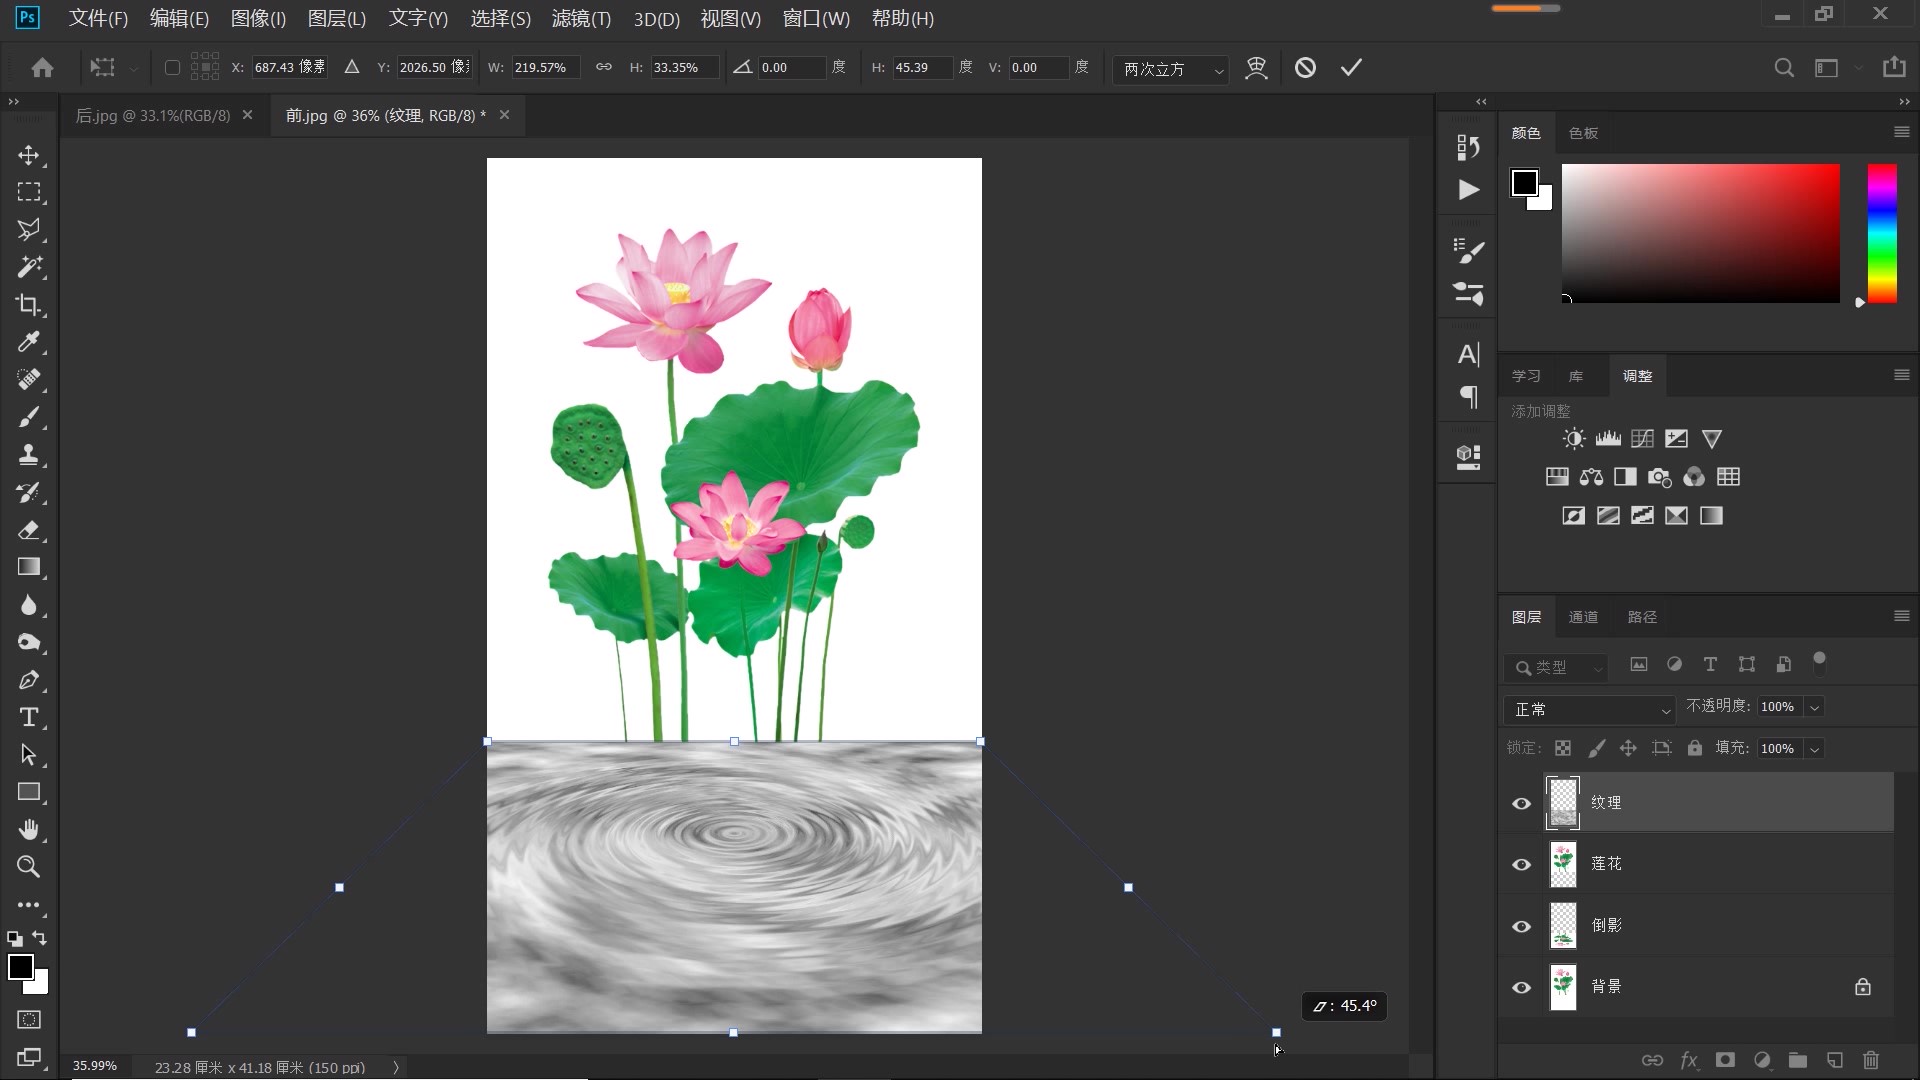Screen dimensions: 1920x1080
Task: Add a Brightness/Contrast adjustment
Action: [1573, 439]
